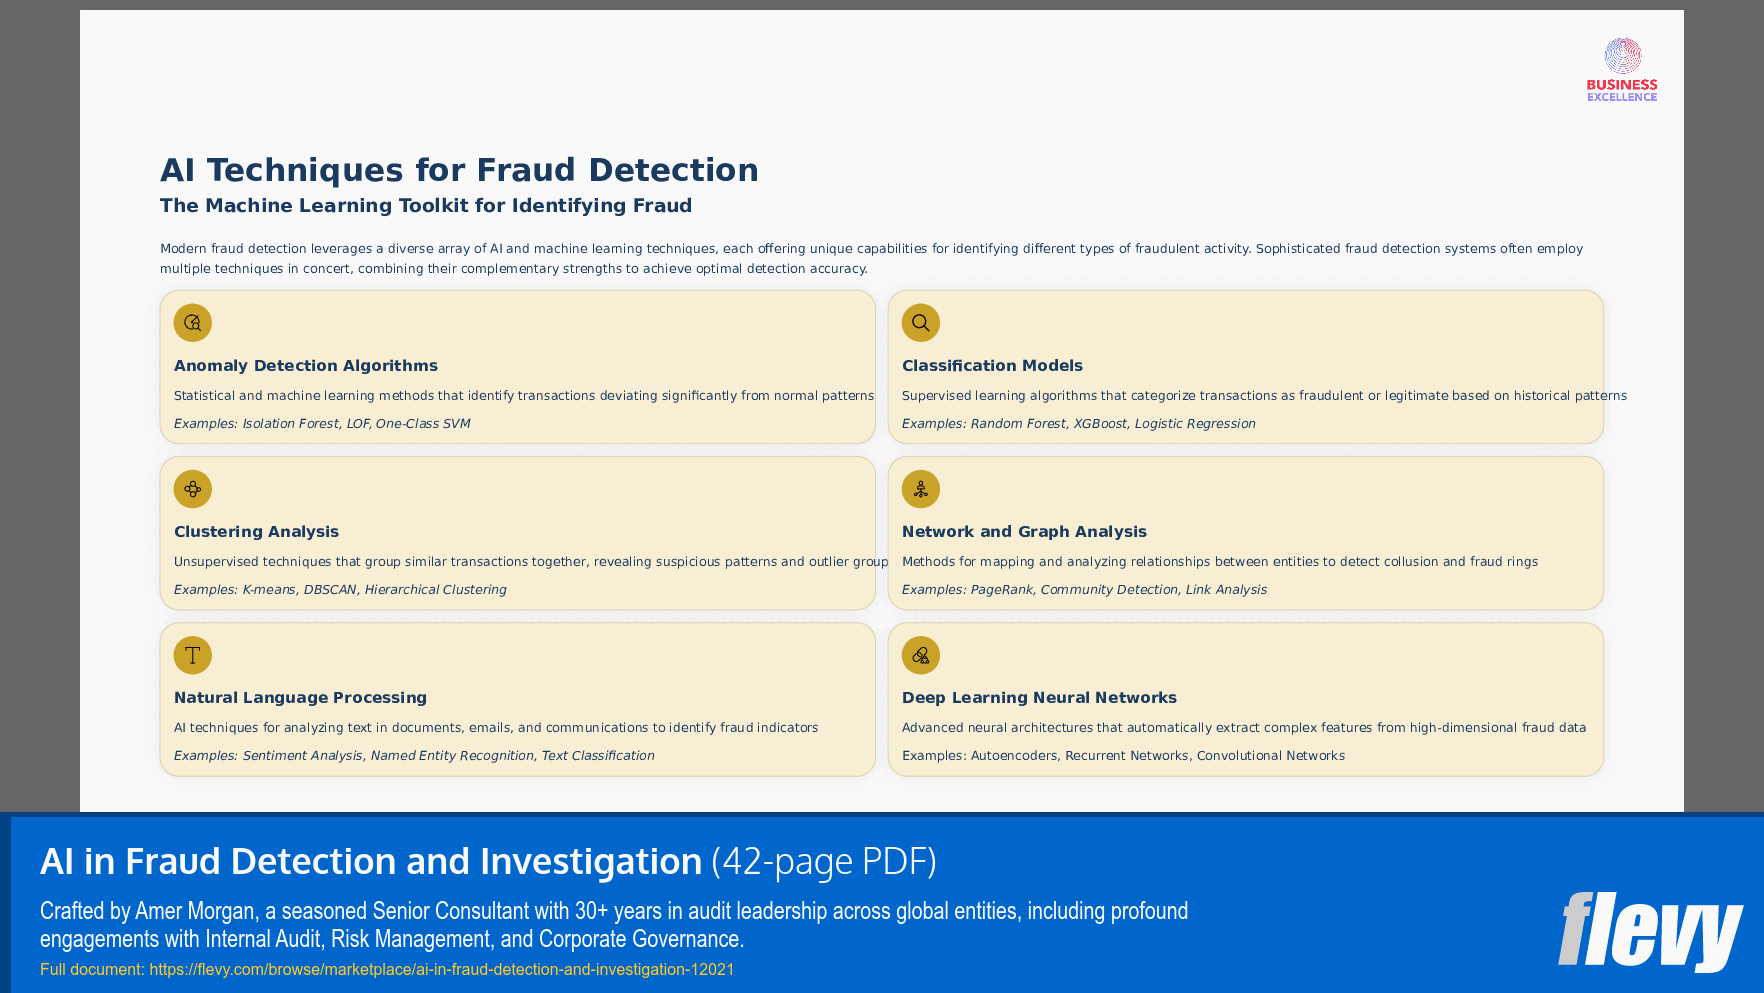The height and width of the screenshot is (993, 1764).
Task: Click the examples line Random Forest, XGBoost, Logistic Regression
Action: point(1079,424)
